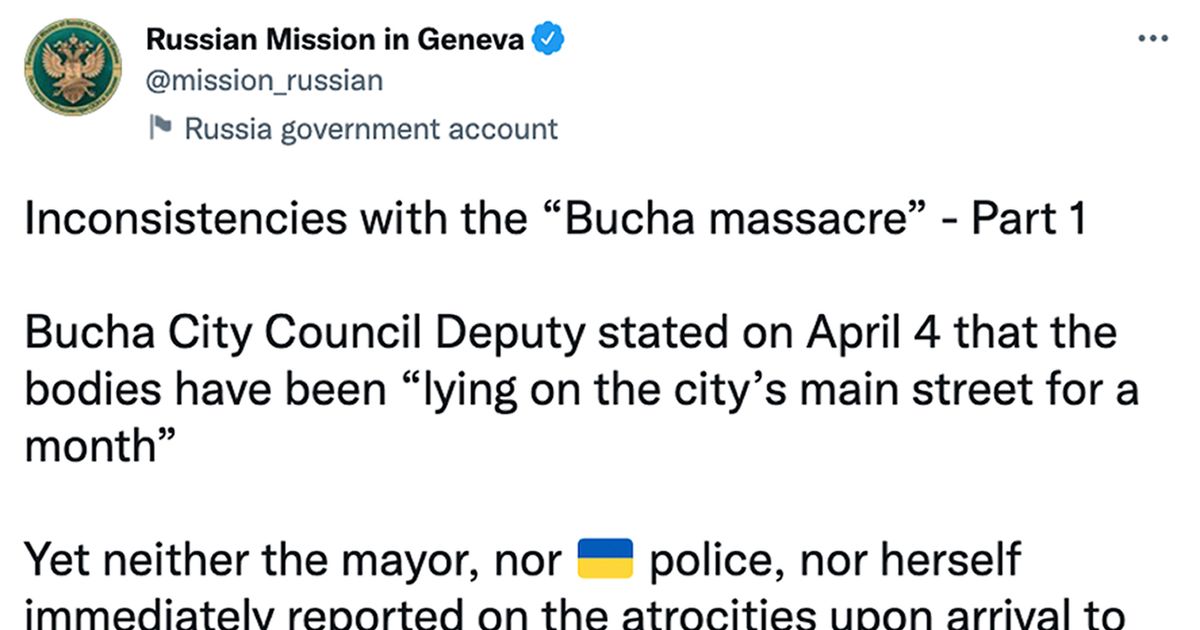Click the Ukrainian flag emoji
The width and height of the screenshot is (1200, 630).
pyautogui.click(x=606, y=559)
